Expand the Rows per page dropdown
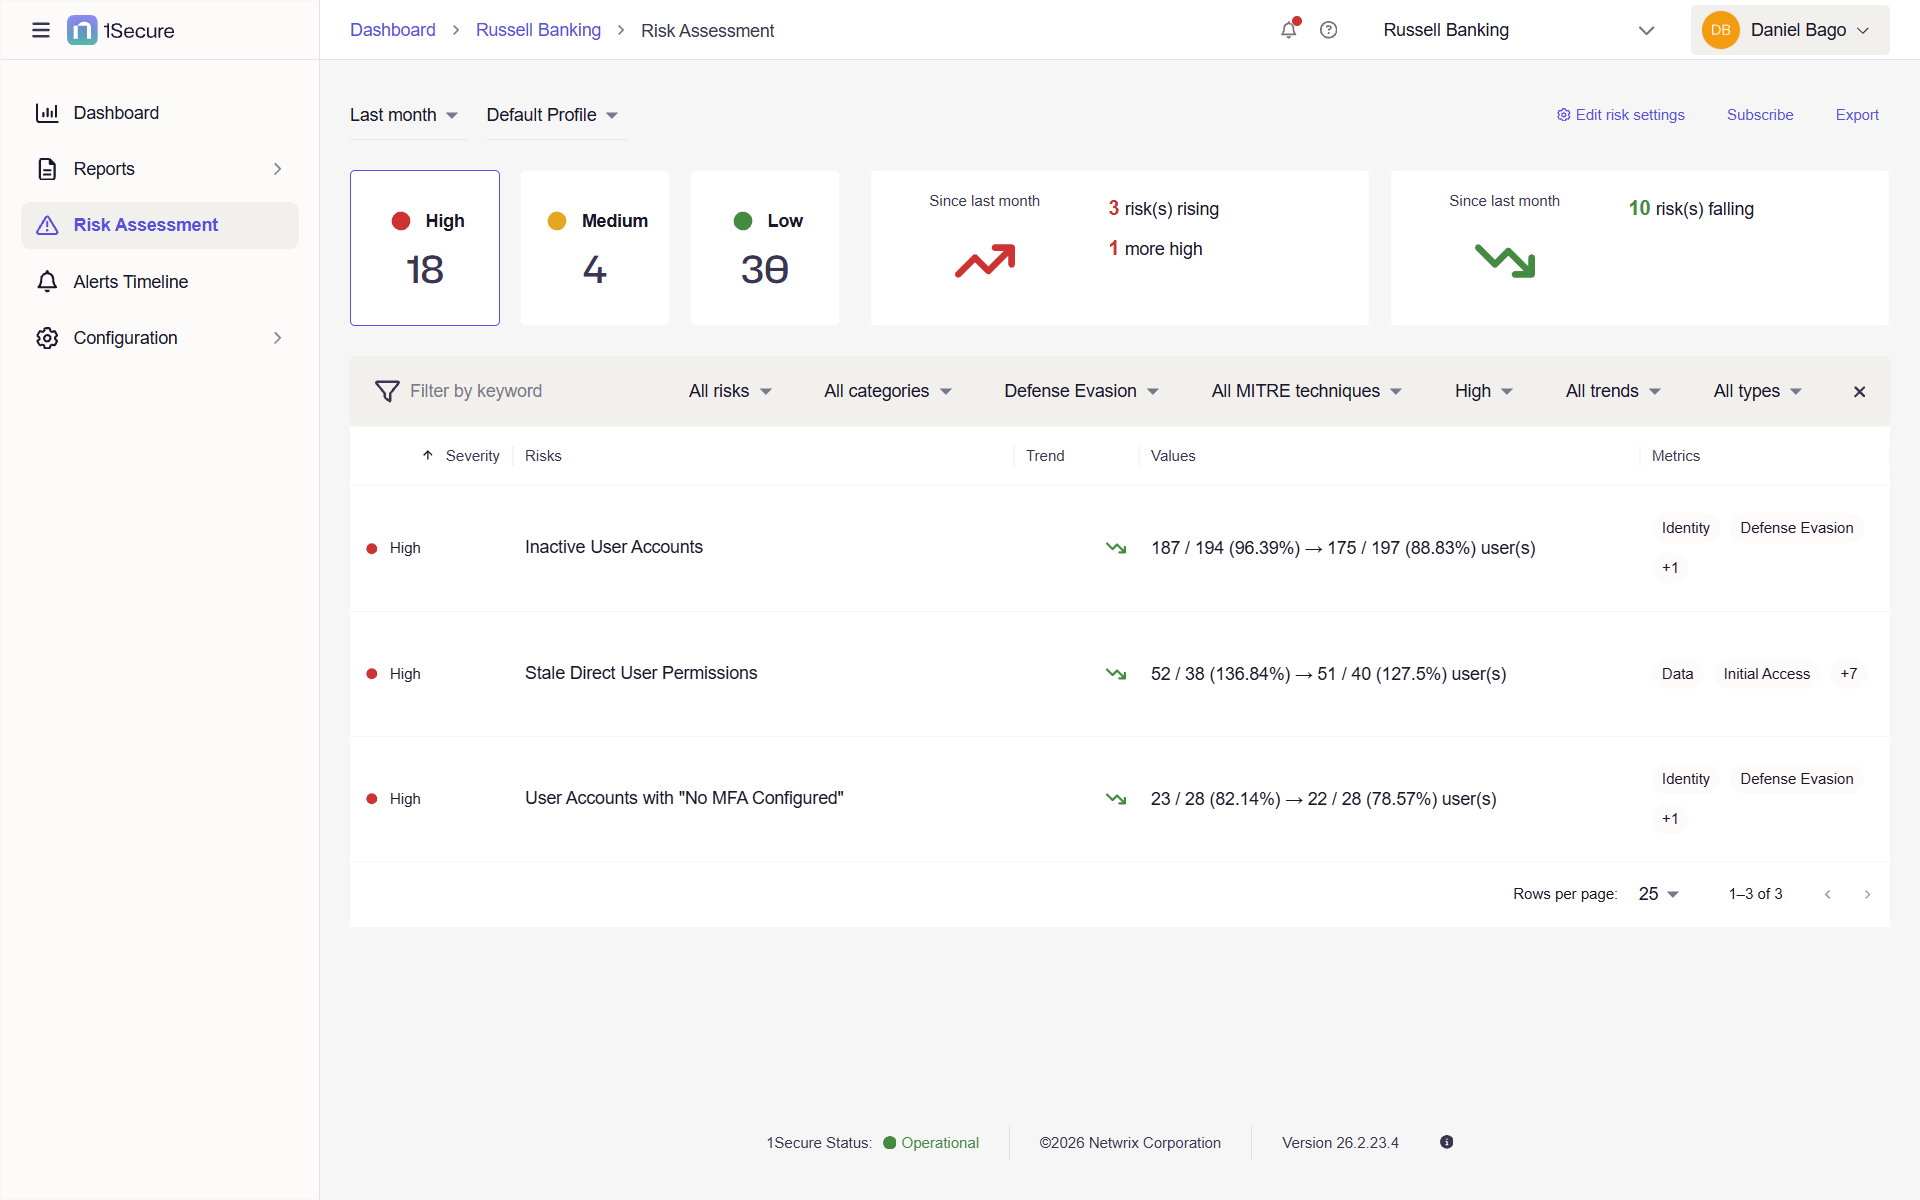The image size is (1920, 1200). click(x=1658, y=894)
